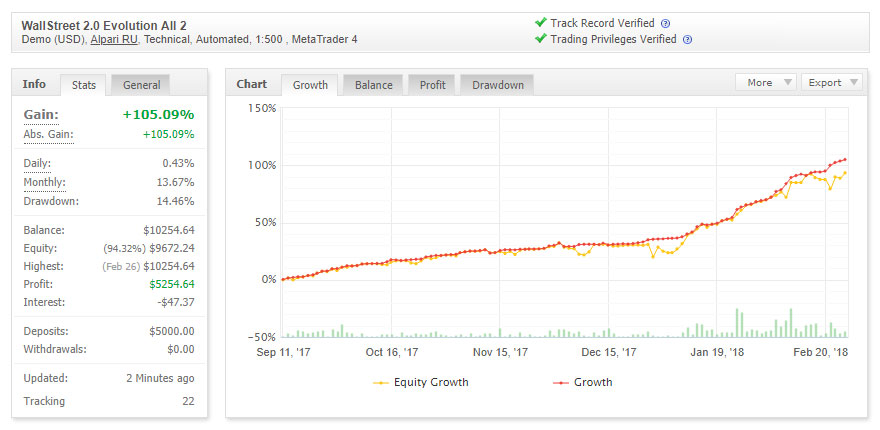
Task: Select the Balance chart tab
Action: 373,85
